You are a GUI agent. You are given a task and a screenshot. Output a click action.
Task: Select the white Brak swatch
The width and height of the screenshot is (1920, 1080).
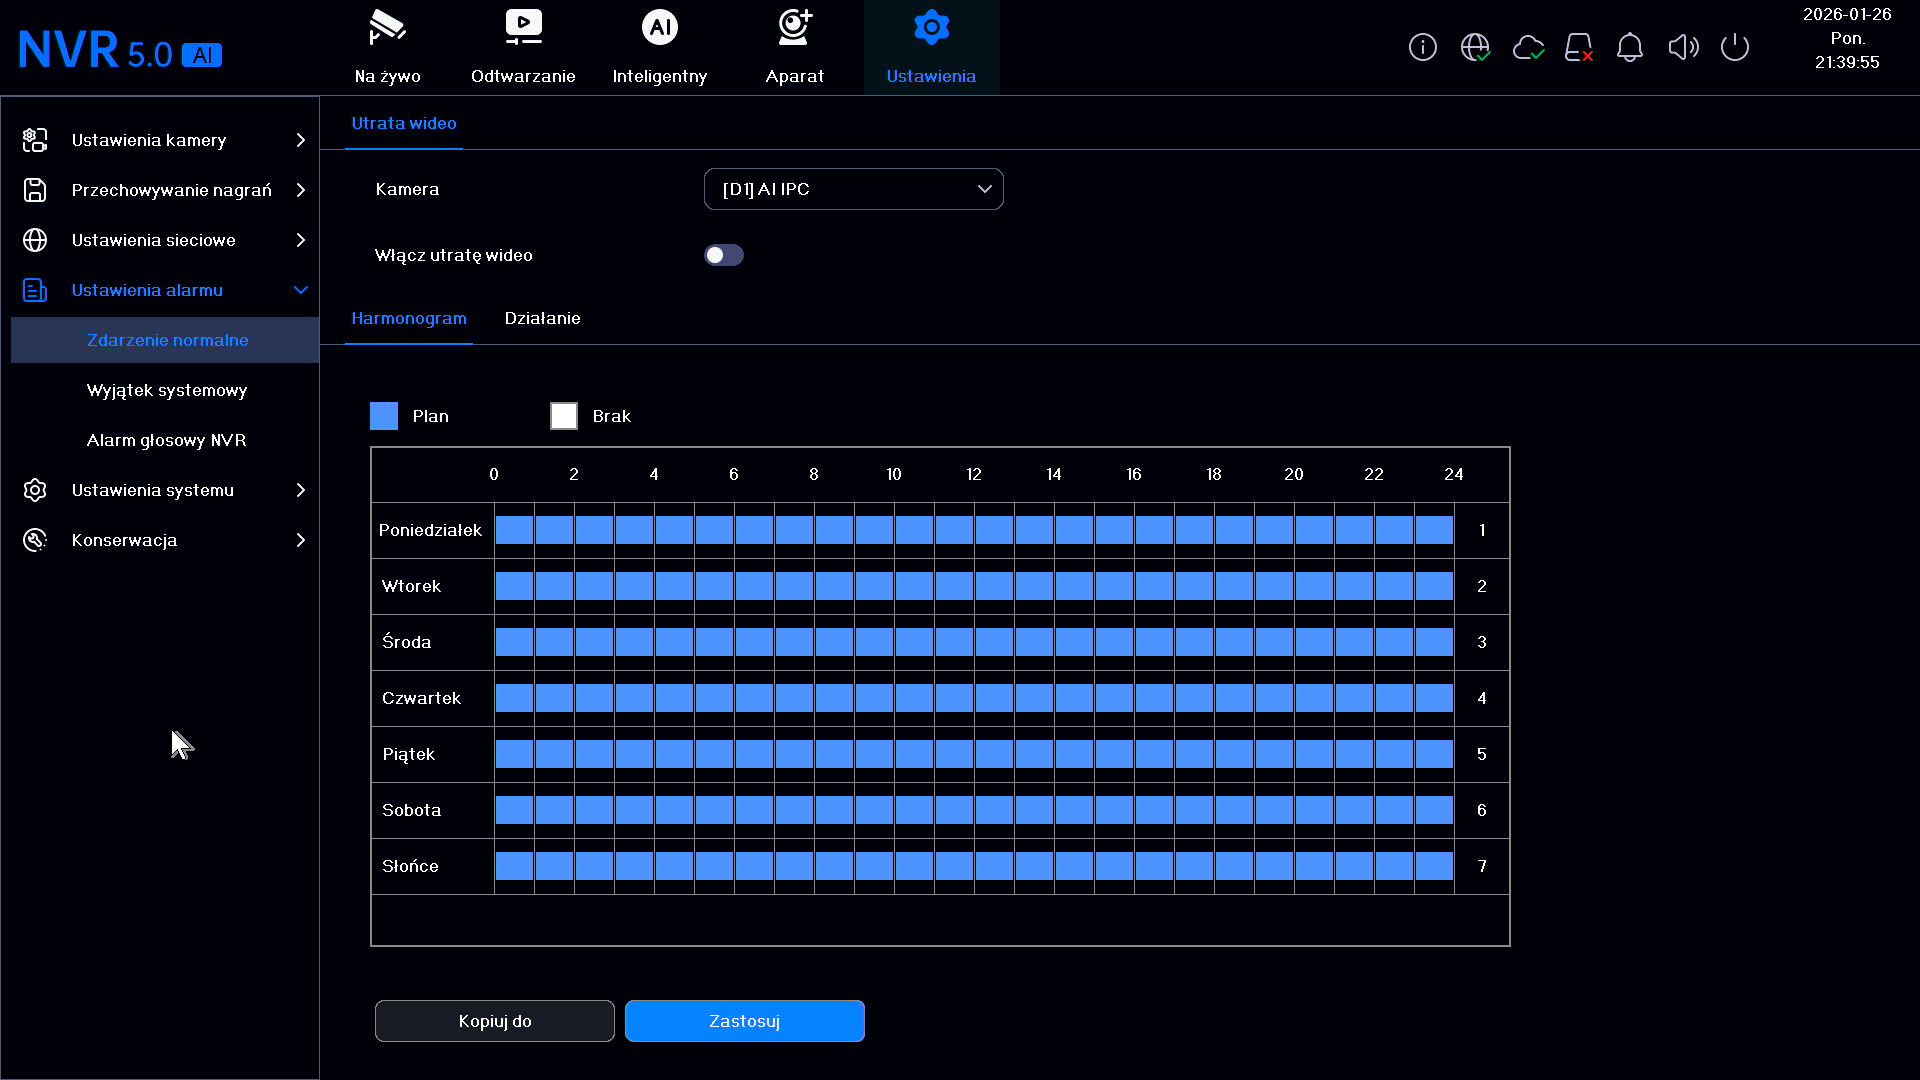click(564, 416)
